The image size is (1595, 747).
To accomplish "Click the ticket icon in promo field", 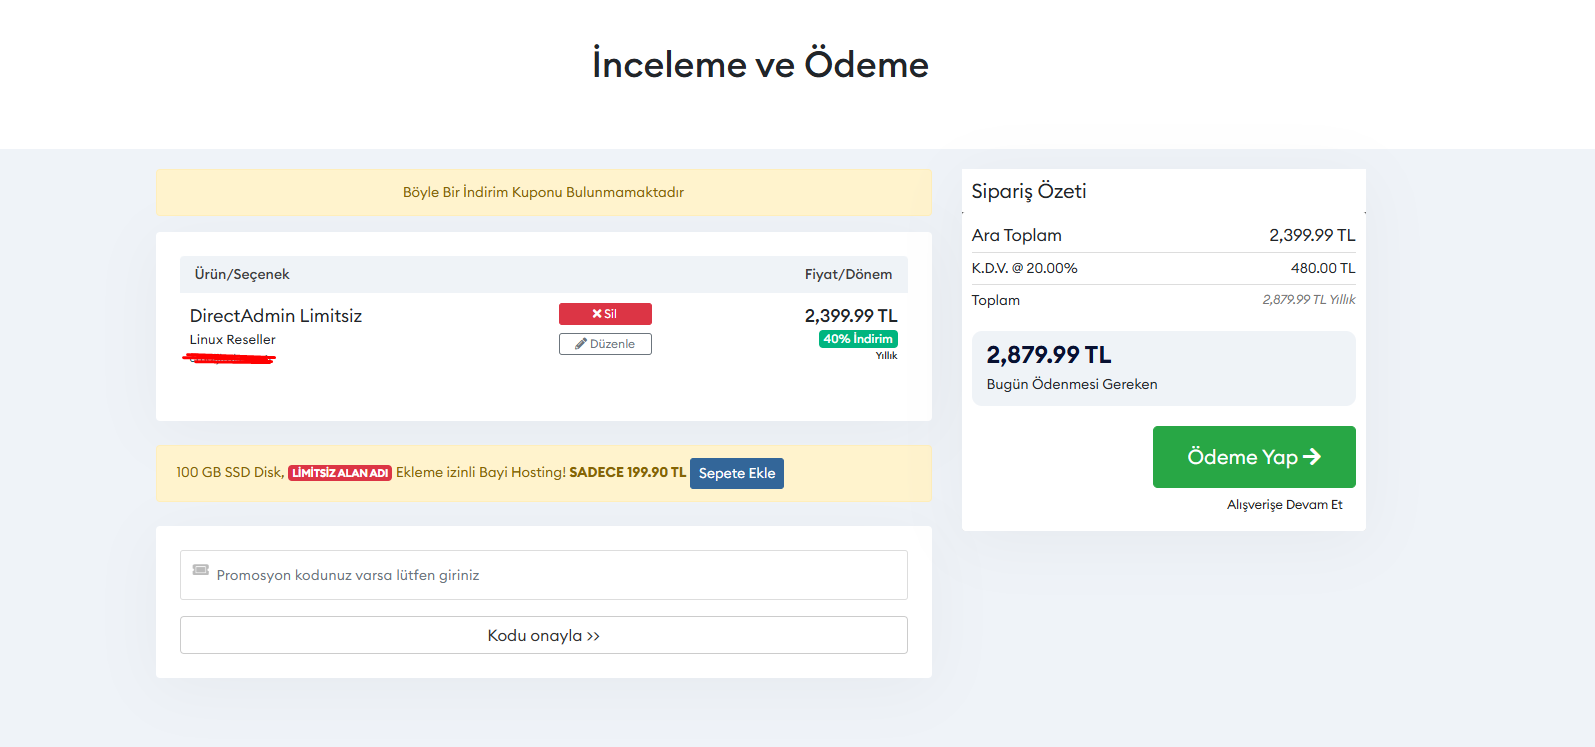I will tap(201, 570).
